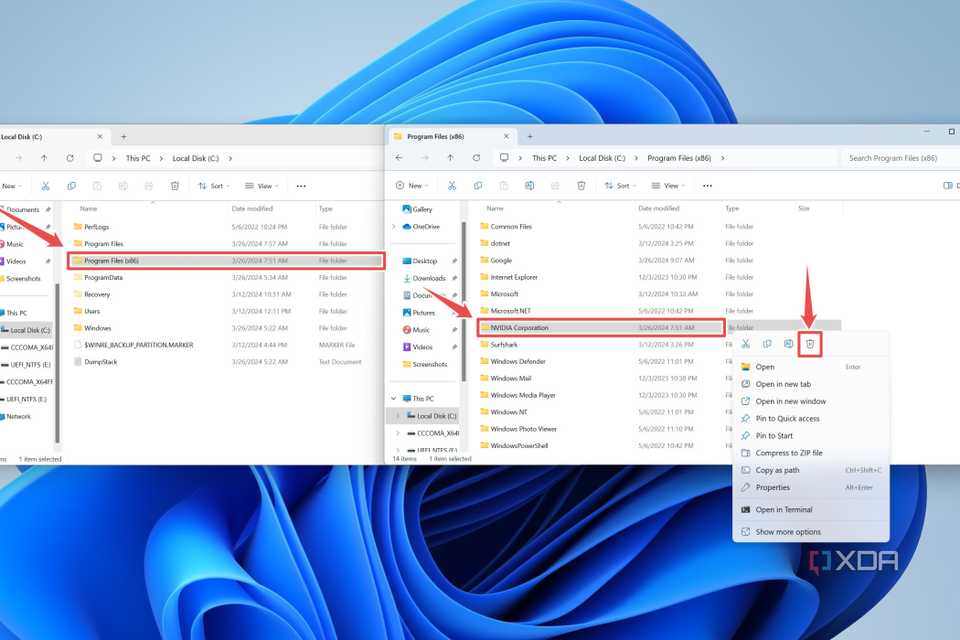The height and width of the screenshot is (640, 960).
Task: Click Rename icon in the context menu
Action: (789, 344)
